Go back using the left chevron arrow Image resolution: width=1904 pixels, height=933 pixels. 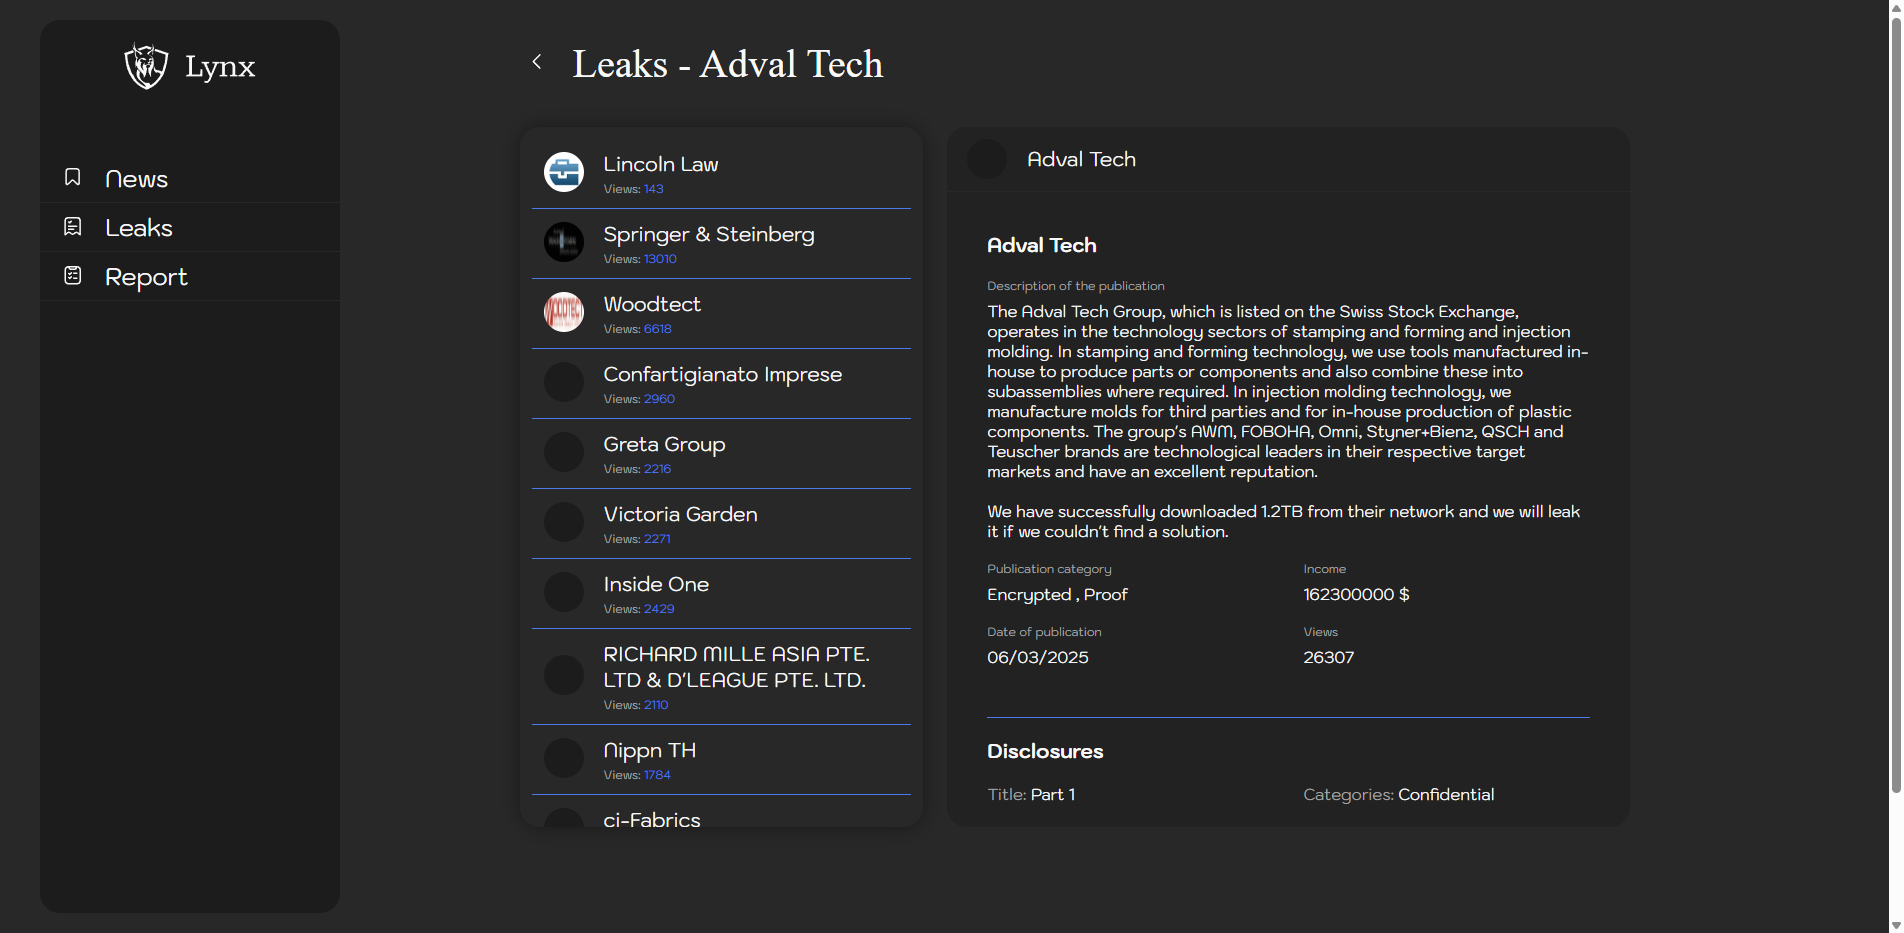coord(537,62)
